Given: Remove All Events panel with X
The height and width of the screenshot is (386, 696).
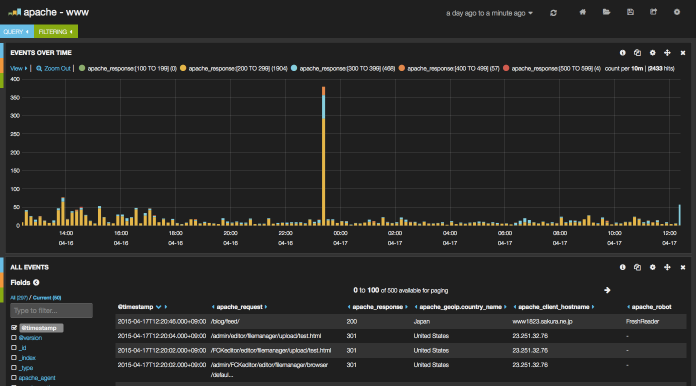Looking at the screenshot, I should (683, 267).
